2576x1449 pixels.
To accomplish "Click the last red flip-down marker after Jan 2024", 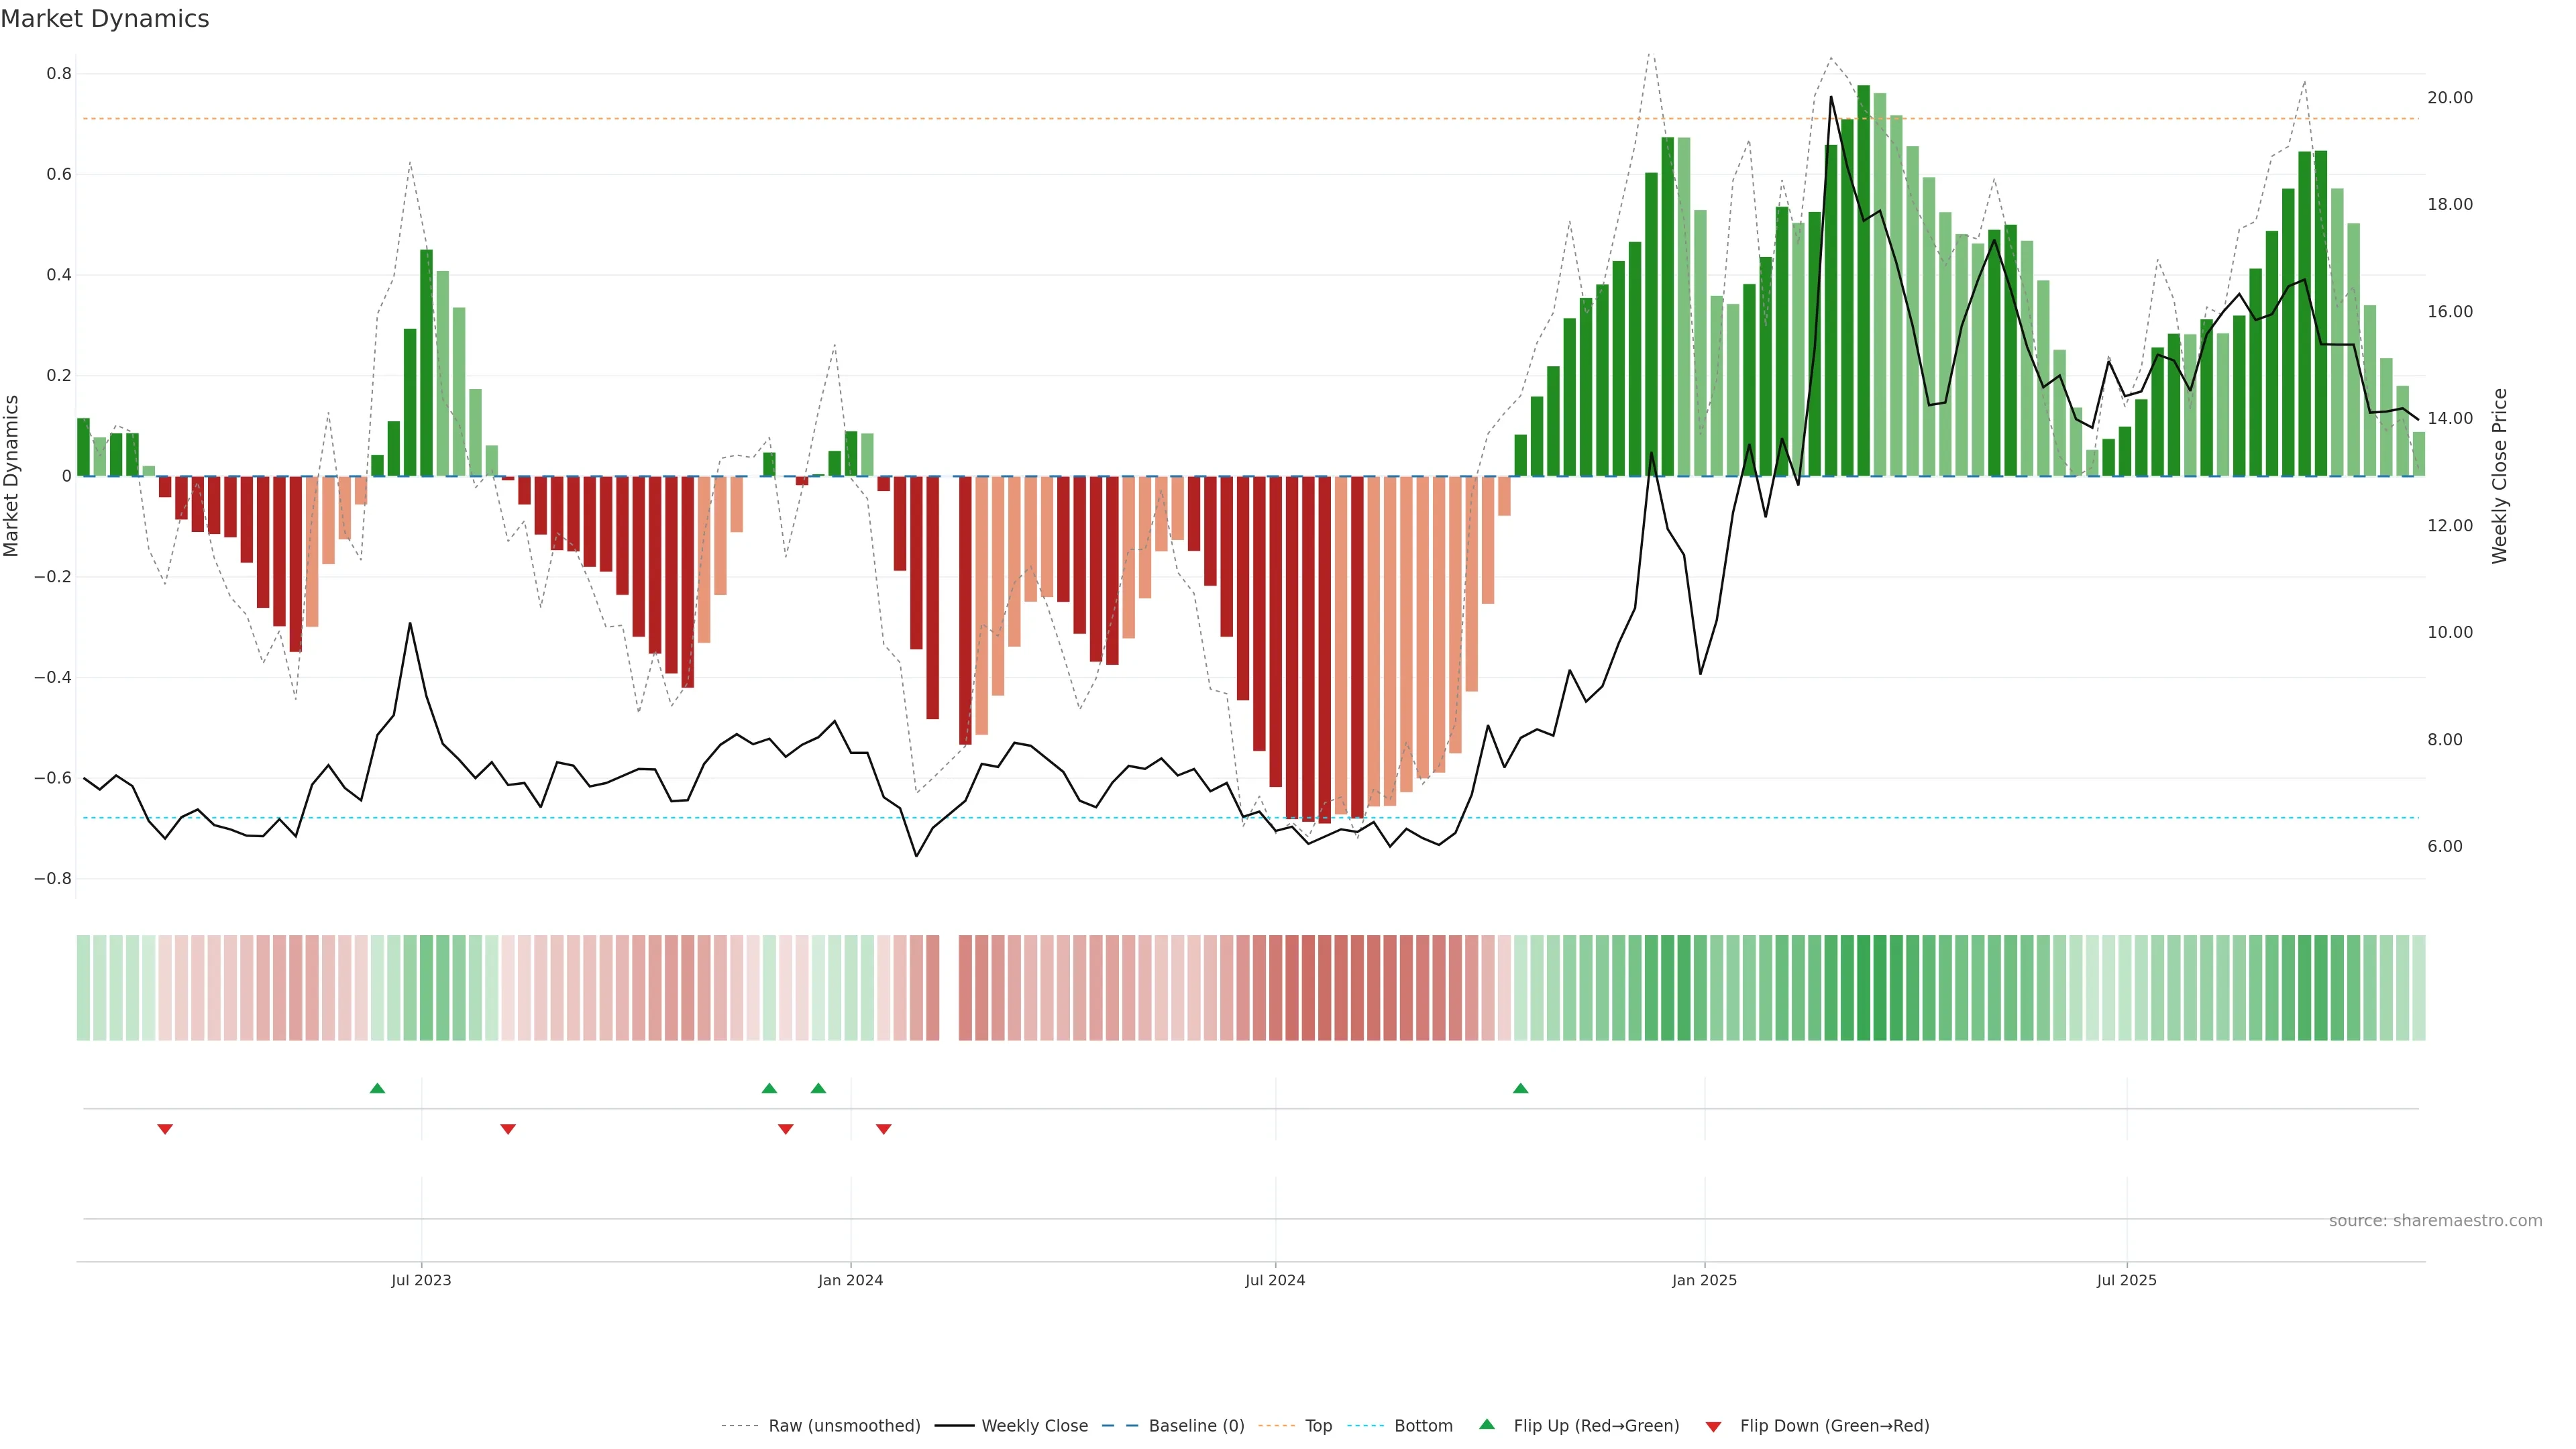I will 883,1129.
